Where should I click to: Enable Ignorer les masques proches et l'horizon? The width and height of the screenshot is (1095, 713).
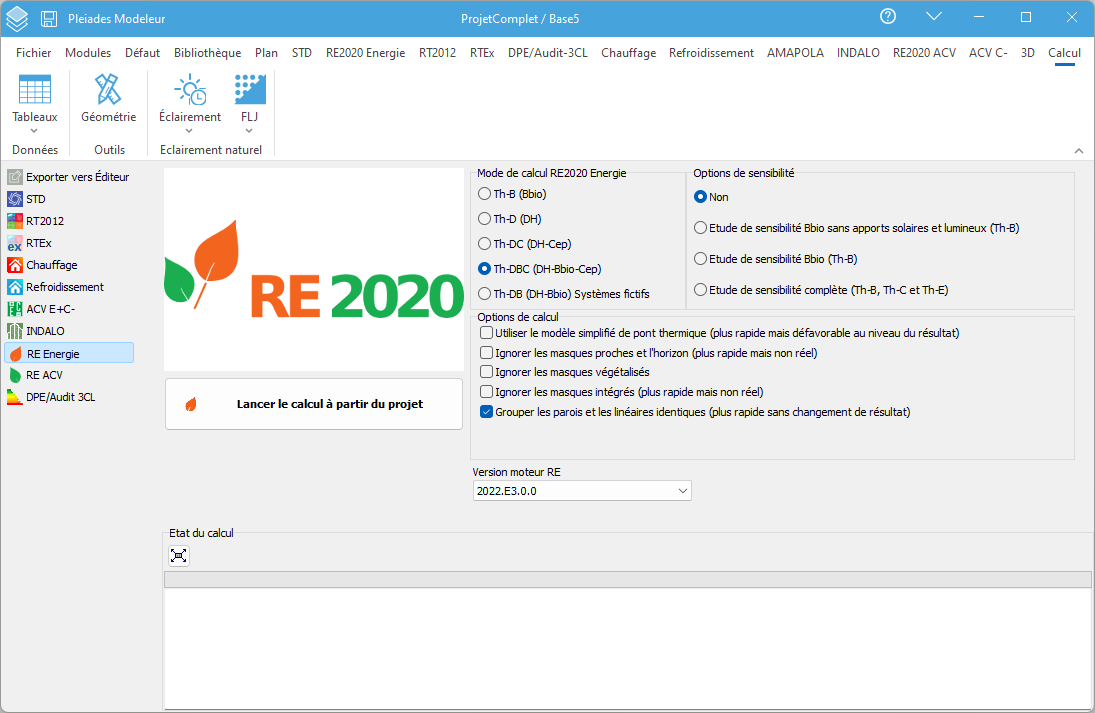pos(487,353)
